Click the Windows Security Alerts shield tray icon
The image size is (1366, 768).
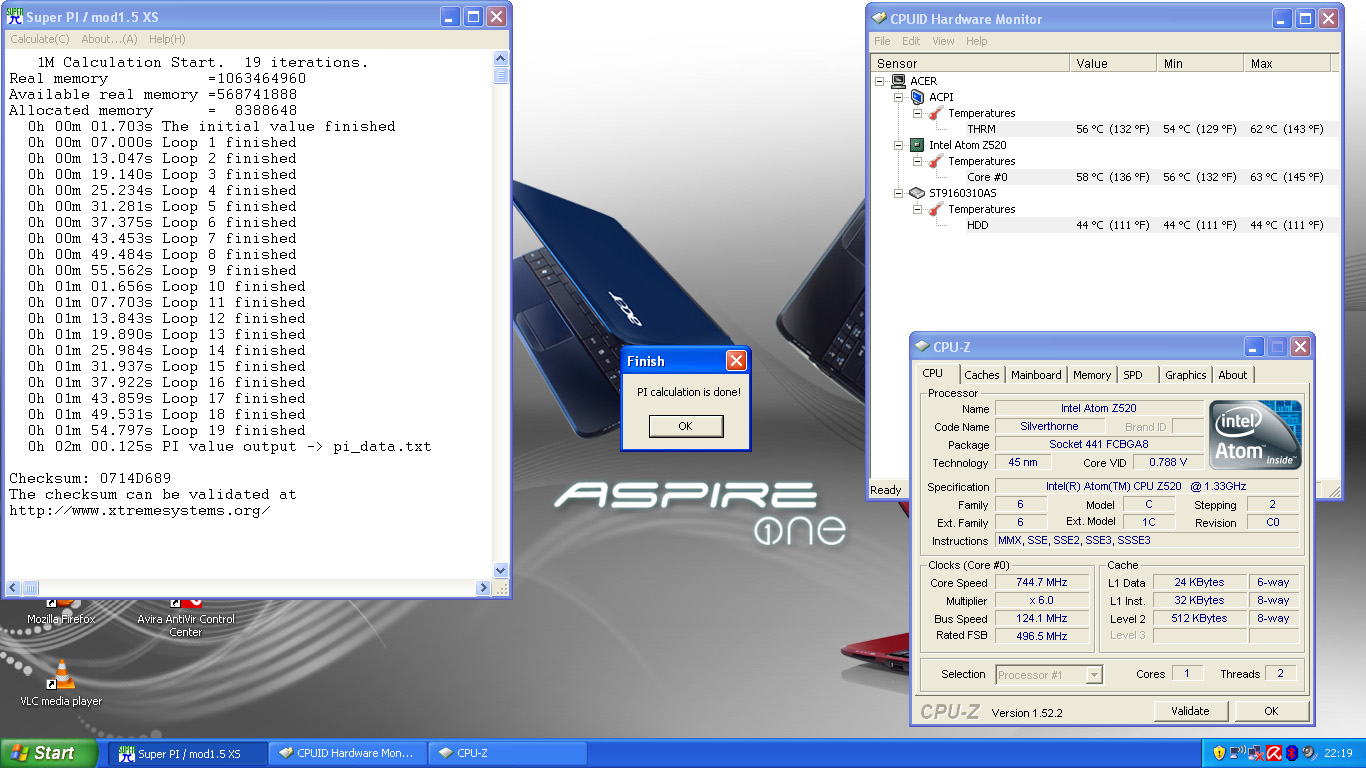tap(1219, 753)
